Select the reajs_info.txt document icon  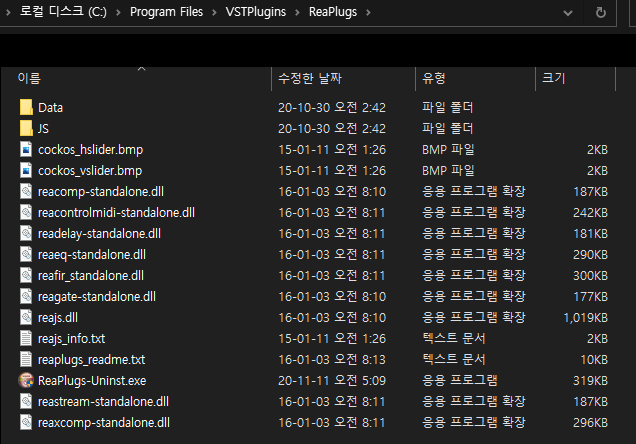(x=26, y=339)
